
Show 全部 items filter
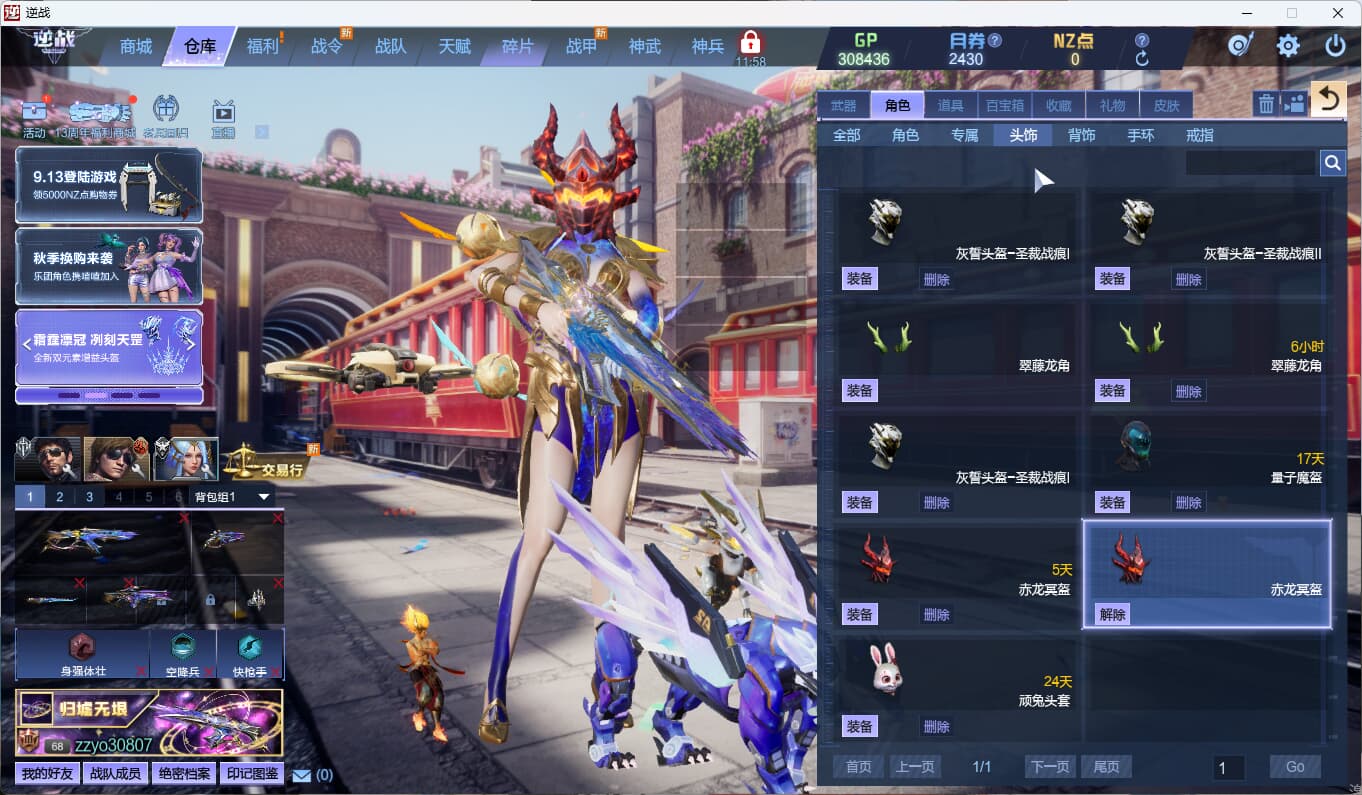coord(847,135)
